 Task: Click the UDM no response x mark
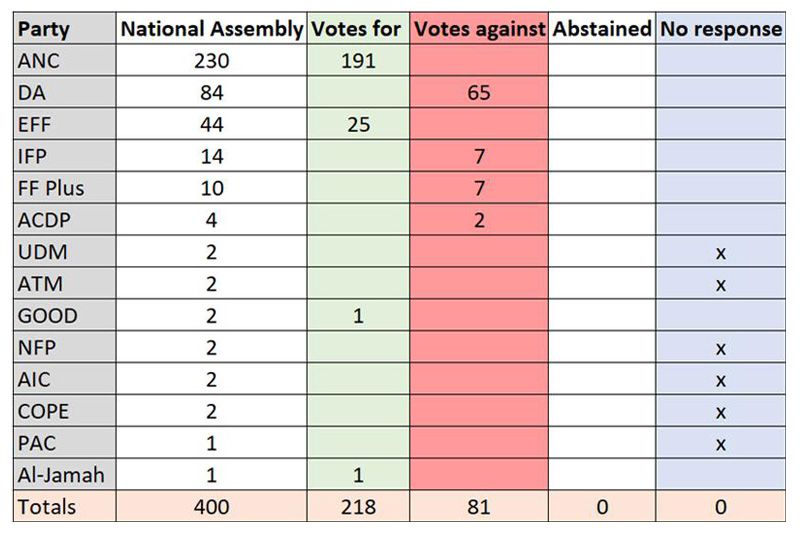click(x=720, y=252)
